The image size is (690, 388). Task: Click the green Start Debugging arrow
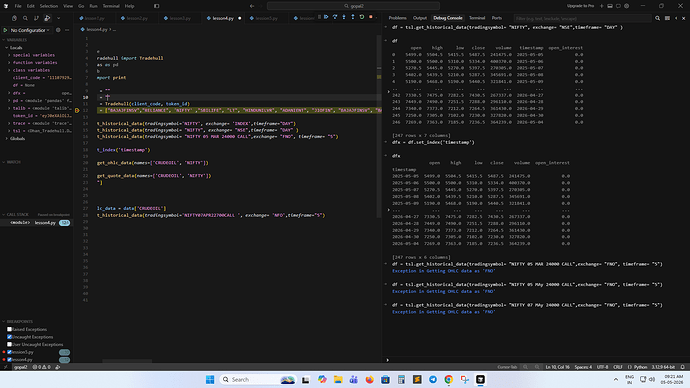(5, 30)
